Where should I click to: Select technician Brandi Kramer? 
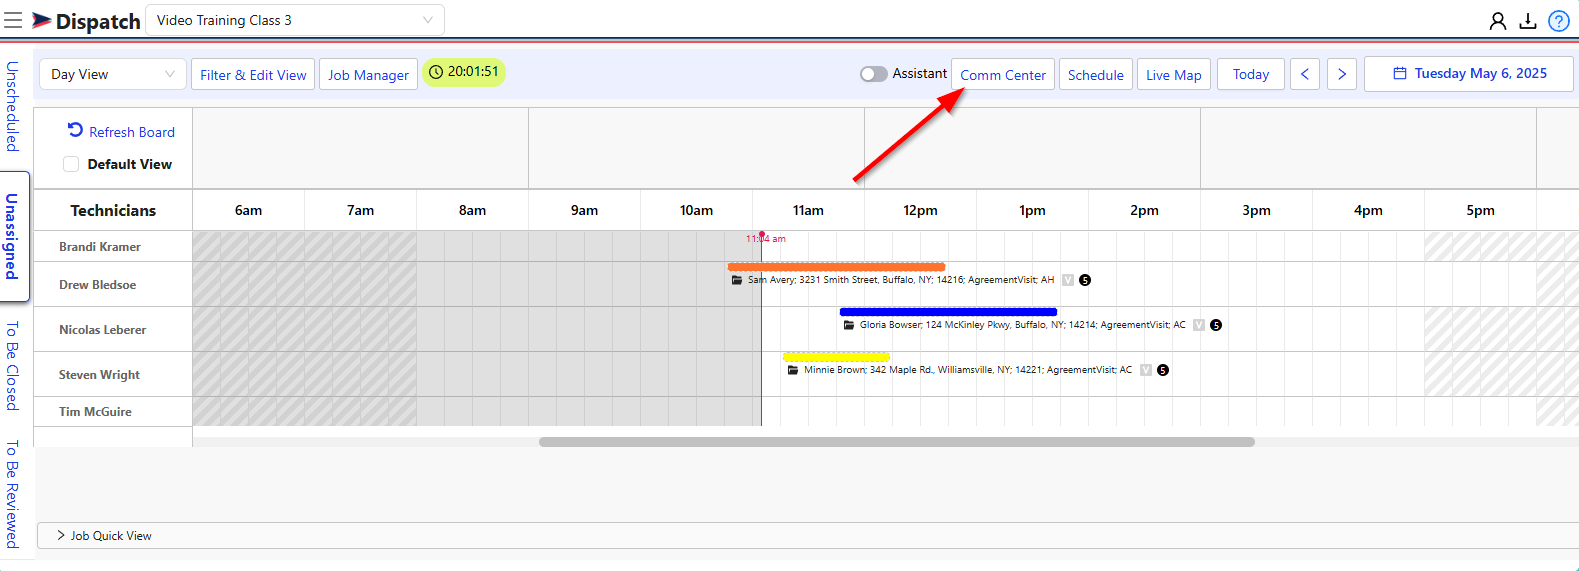100,247
